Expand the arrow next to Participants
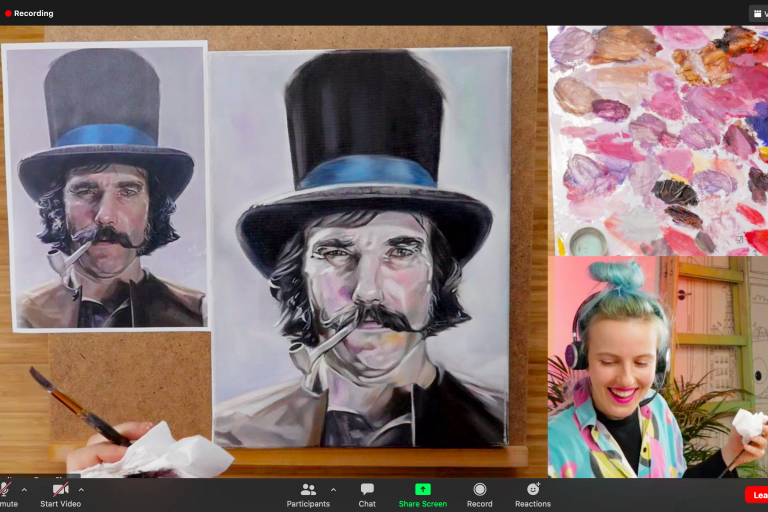This screenshot has height=512, width=768. coord(334,489)
